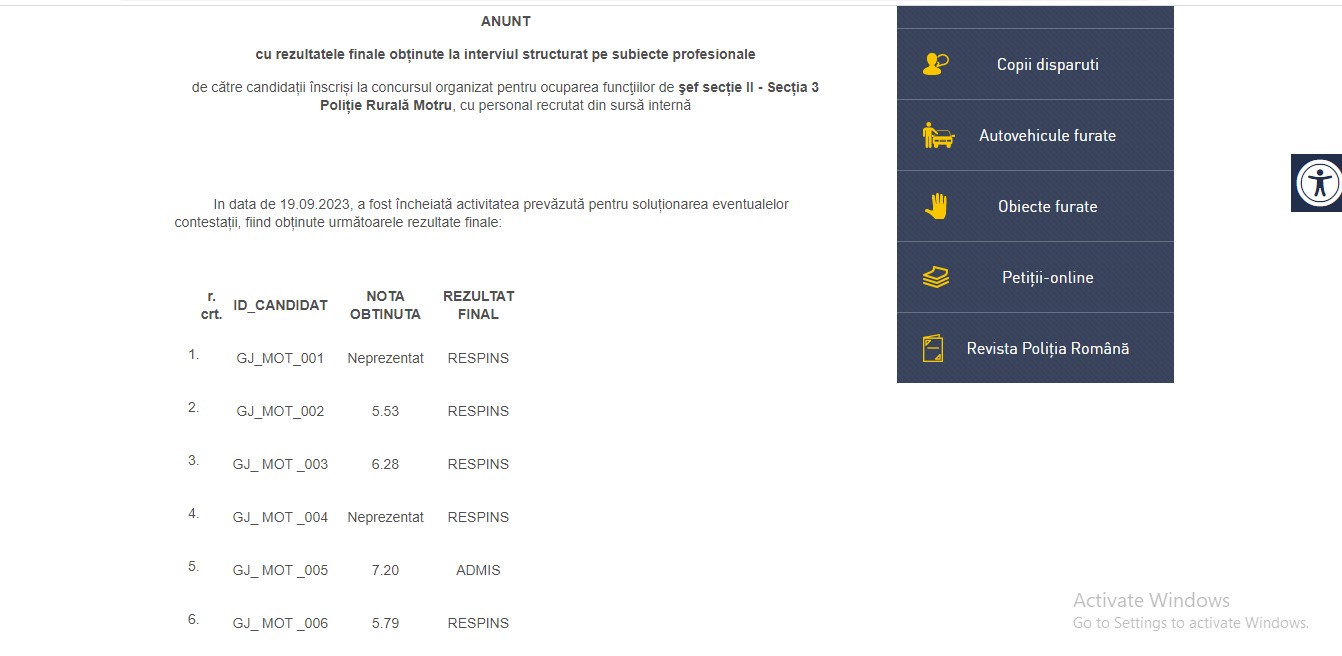The image size is (1342, 656).
Task: Open the Copii disparuti link
Action: (x=1047, y=65)
